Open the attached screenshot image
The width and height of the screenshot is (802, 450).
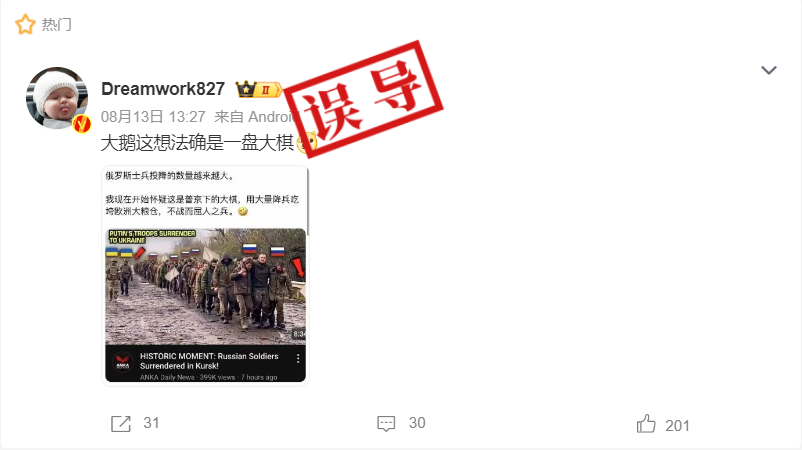point(205,276)
